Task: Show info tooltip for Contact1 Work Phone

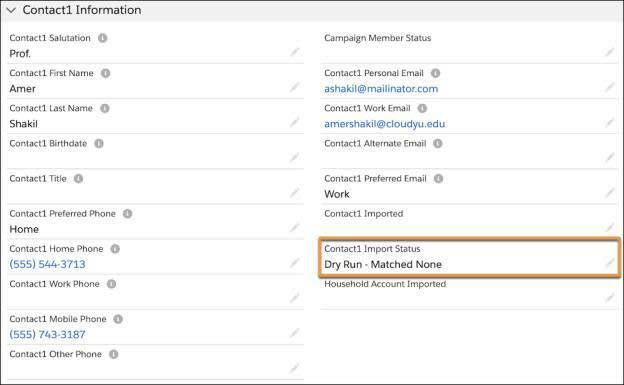Action: [x=111, y=284]
